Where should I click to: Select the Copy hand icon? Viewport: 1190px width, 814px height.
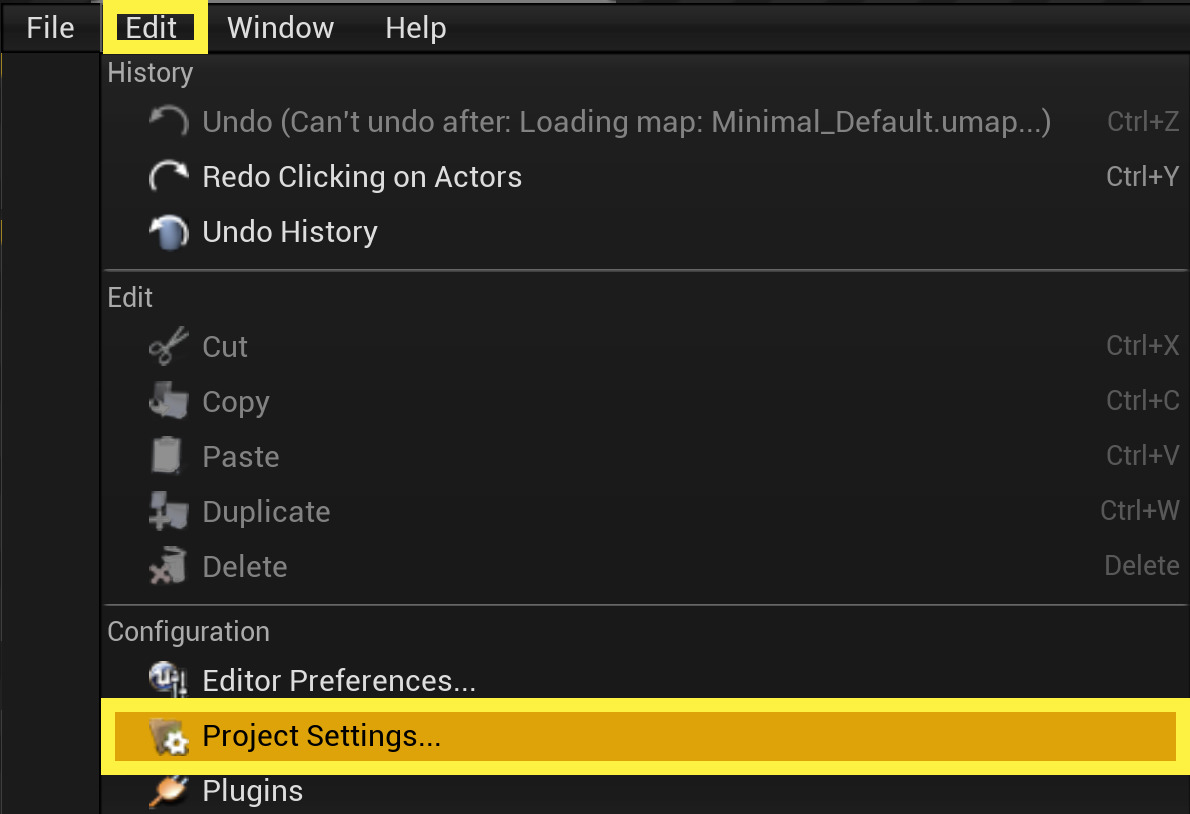168,401
